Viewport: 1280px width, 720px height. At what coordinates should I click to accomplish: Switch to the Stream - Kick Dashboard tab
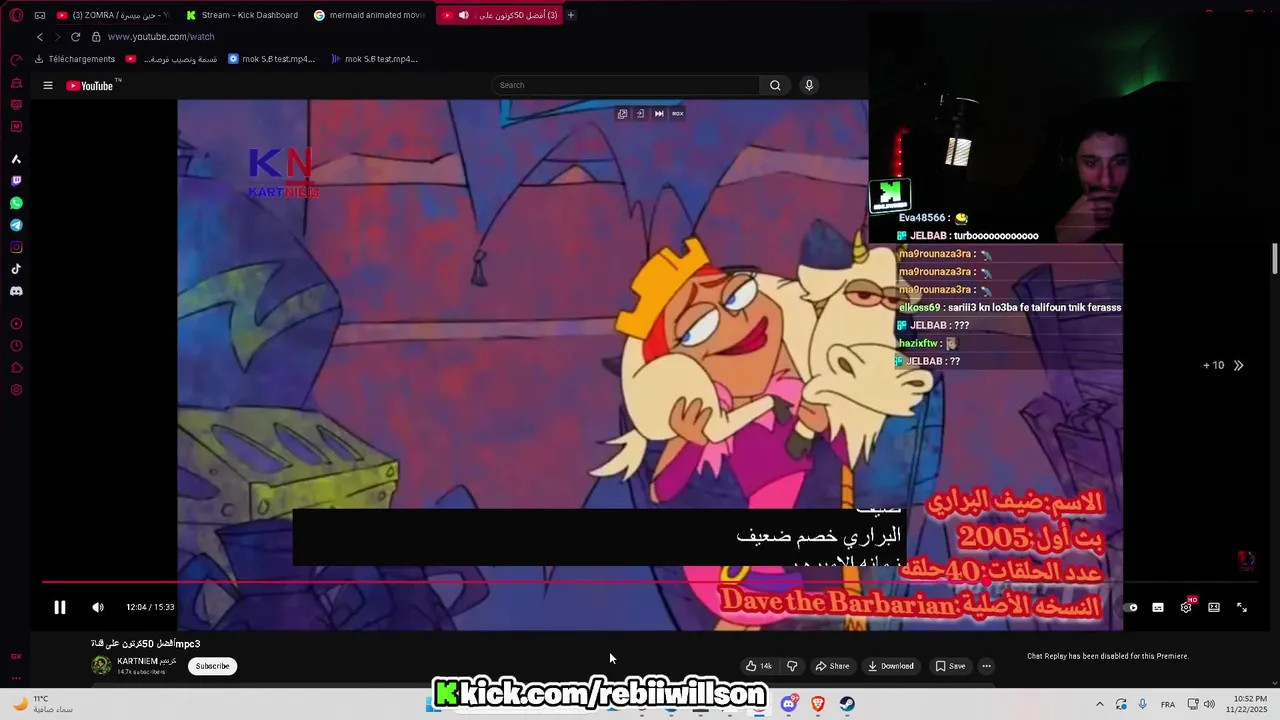pos(241,15)
